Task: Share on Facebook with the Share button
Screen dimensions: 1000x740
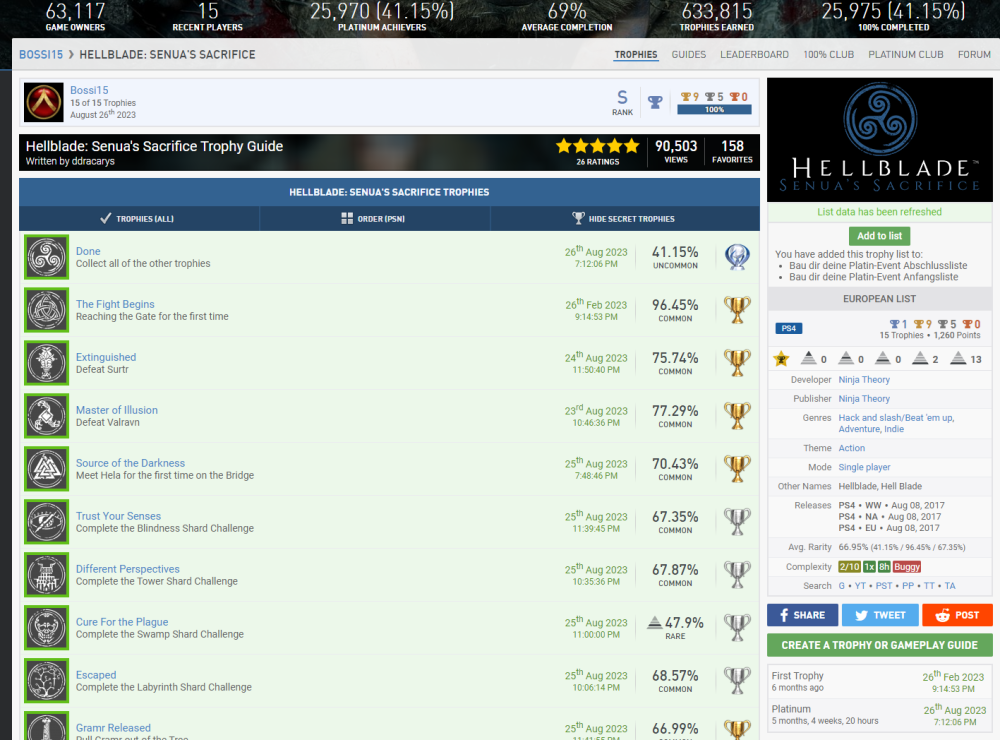Action: 802,615
